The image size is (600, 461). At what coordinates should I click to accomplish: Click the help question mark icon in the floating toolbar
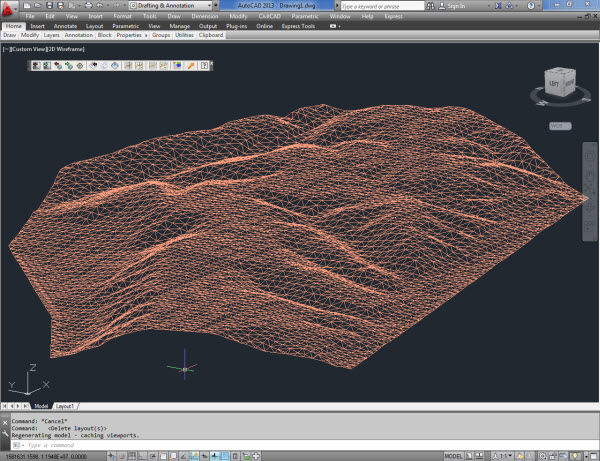tap(204, 66)
